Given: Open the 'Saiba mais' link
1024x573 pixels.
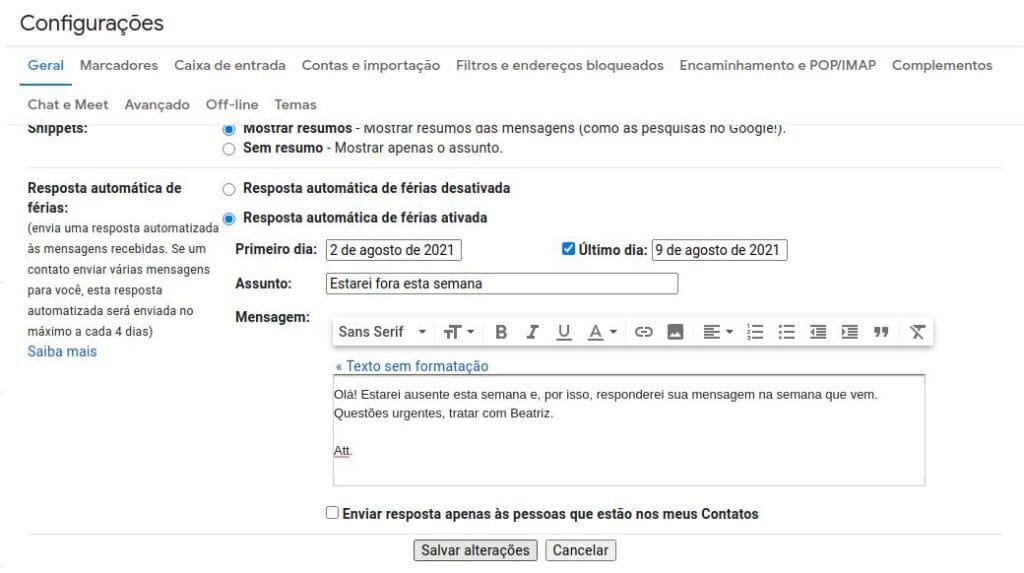Looking at the screenshot, I should click(62, 352).
